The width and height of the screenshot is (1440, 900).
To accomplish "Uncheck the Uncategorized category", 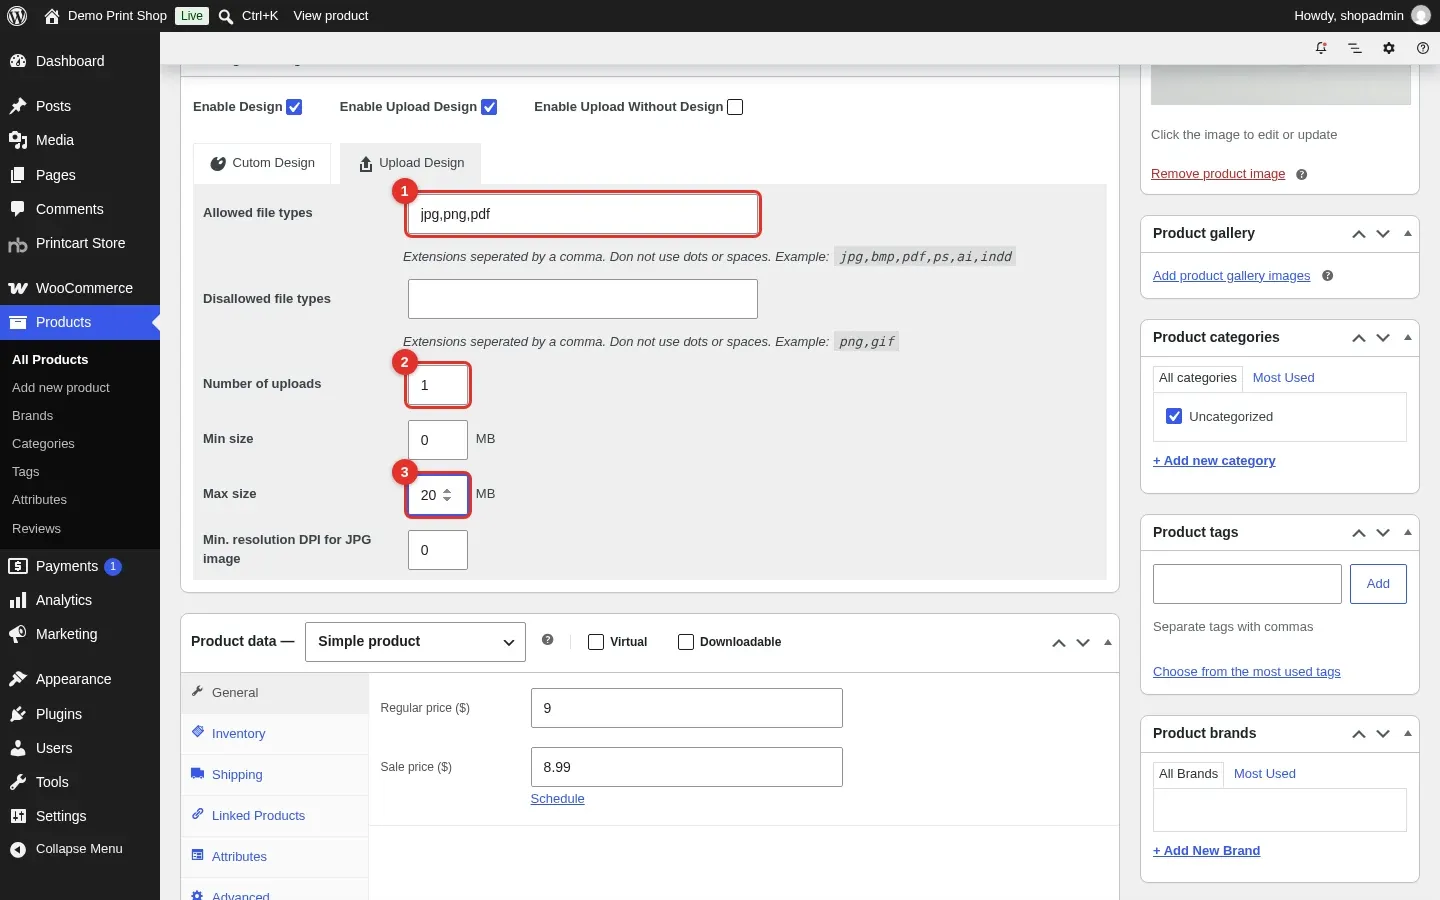I will click(1174, 416).
